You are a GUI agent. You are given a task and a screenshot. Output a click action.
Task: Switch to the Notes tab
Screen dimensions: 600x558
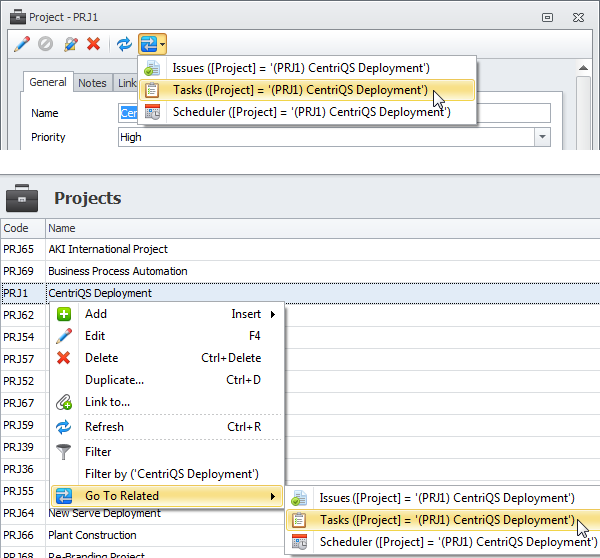[x=92, y=84]
